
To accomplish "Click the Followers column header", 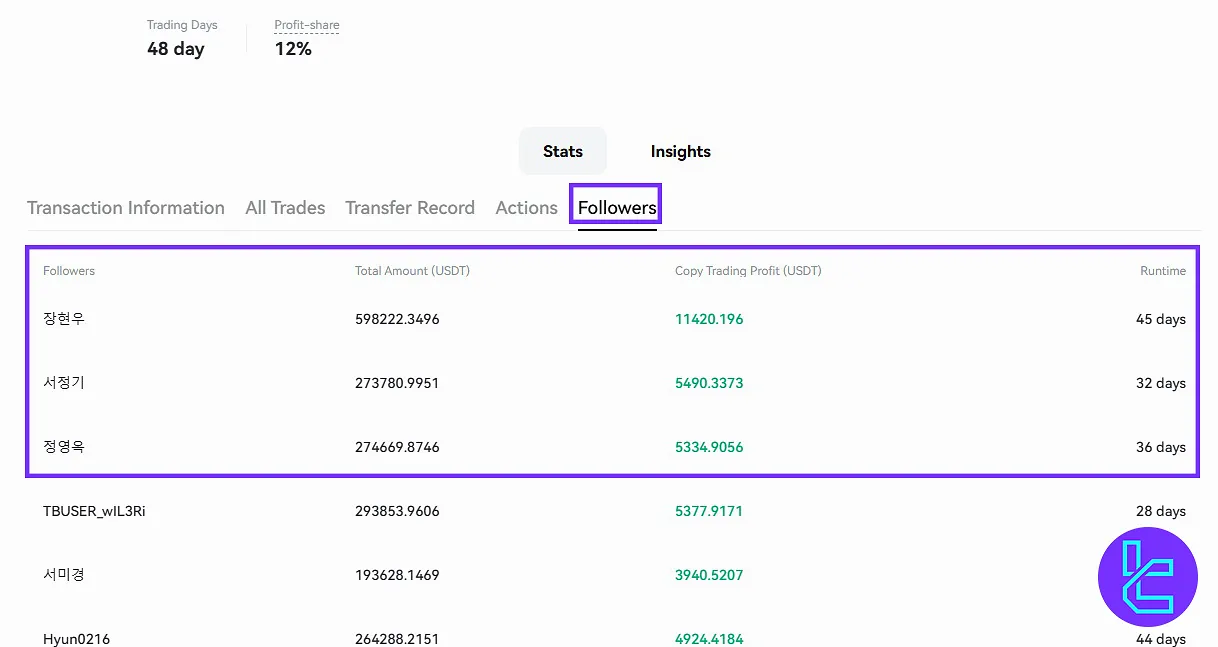I will [x=69, y=271].
